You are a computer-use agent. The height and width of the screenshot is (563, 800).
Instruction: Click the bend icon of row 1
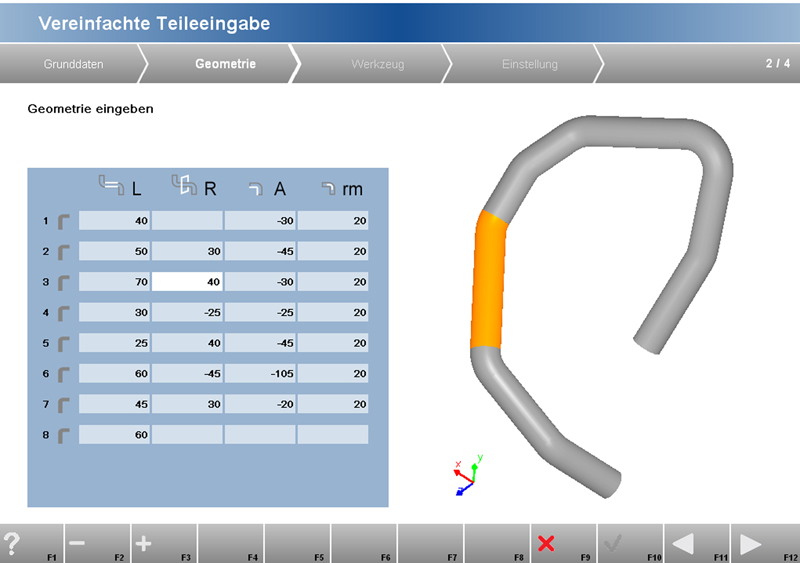click(63, 222)
